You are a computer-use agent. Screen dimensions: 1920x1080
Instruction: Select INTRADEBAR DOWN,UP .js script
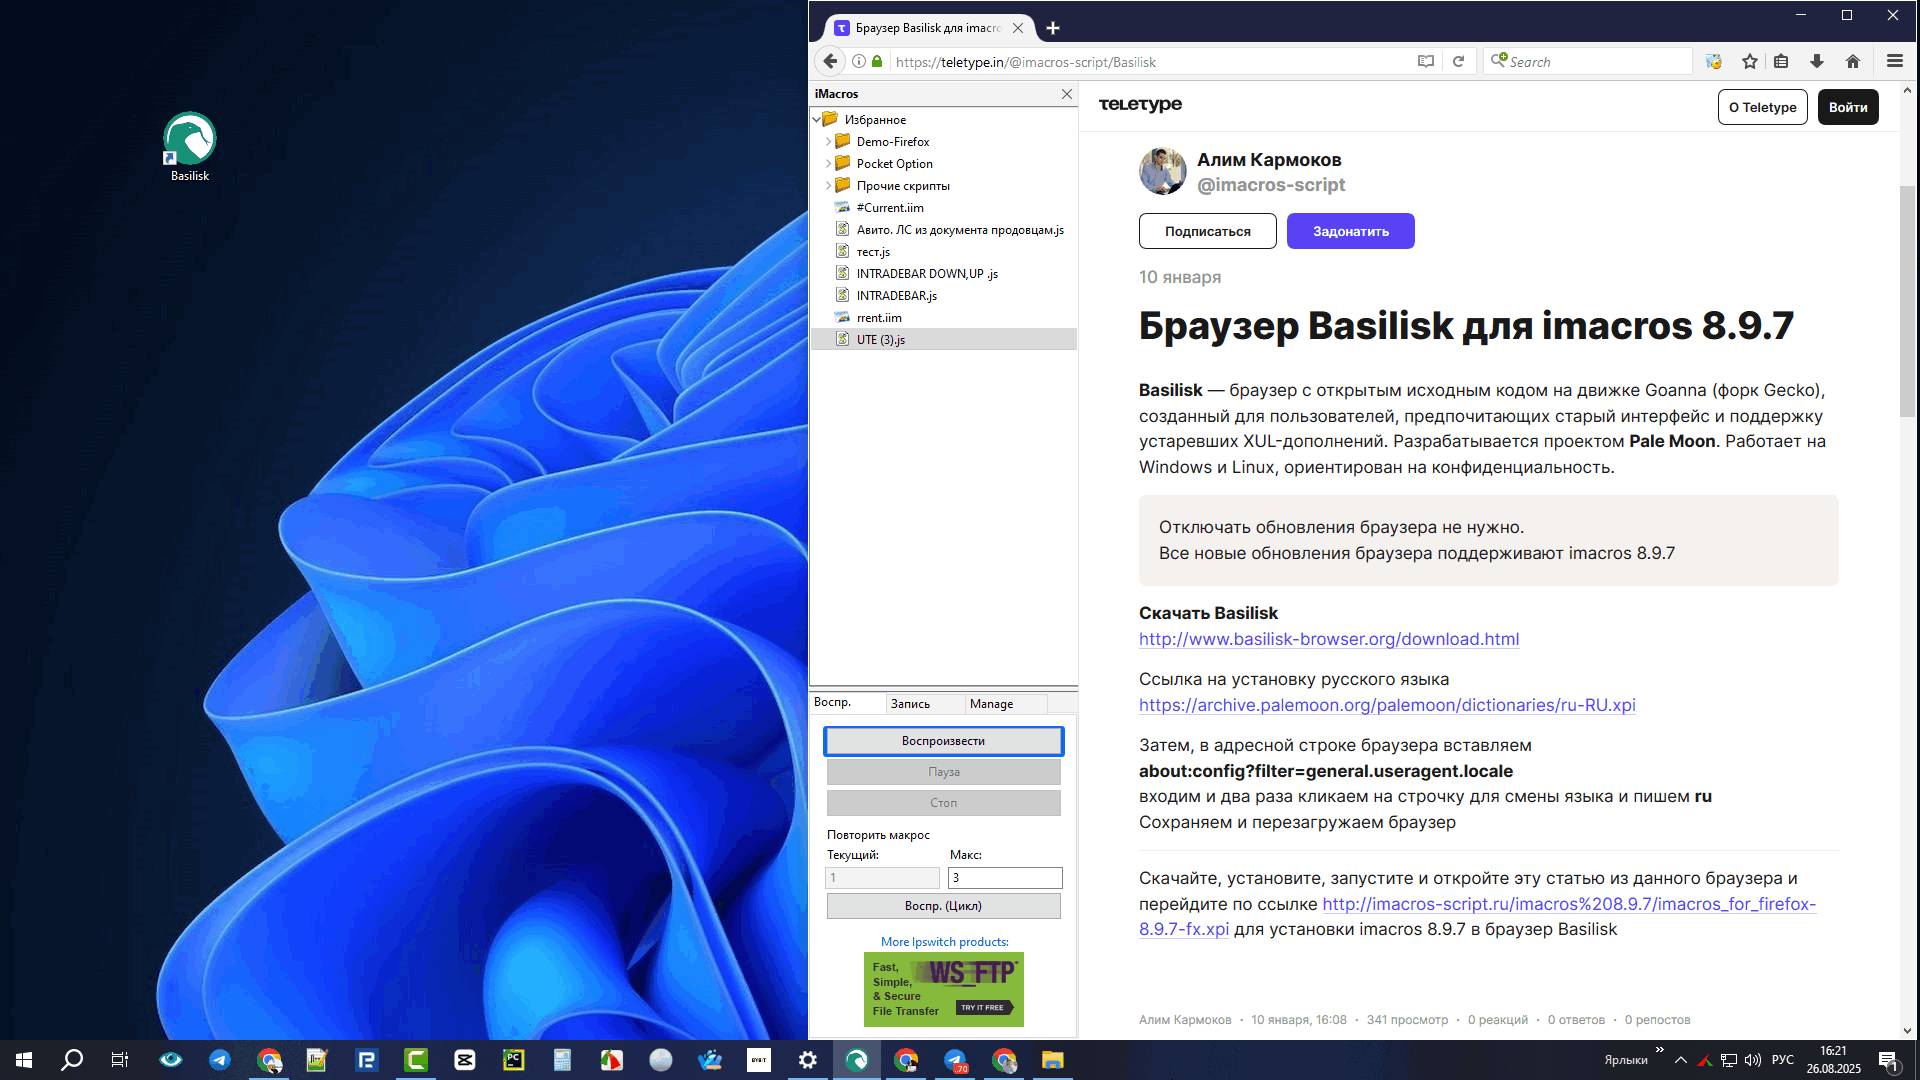[x=927, y=274]
